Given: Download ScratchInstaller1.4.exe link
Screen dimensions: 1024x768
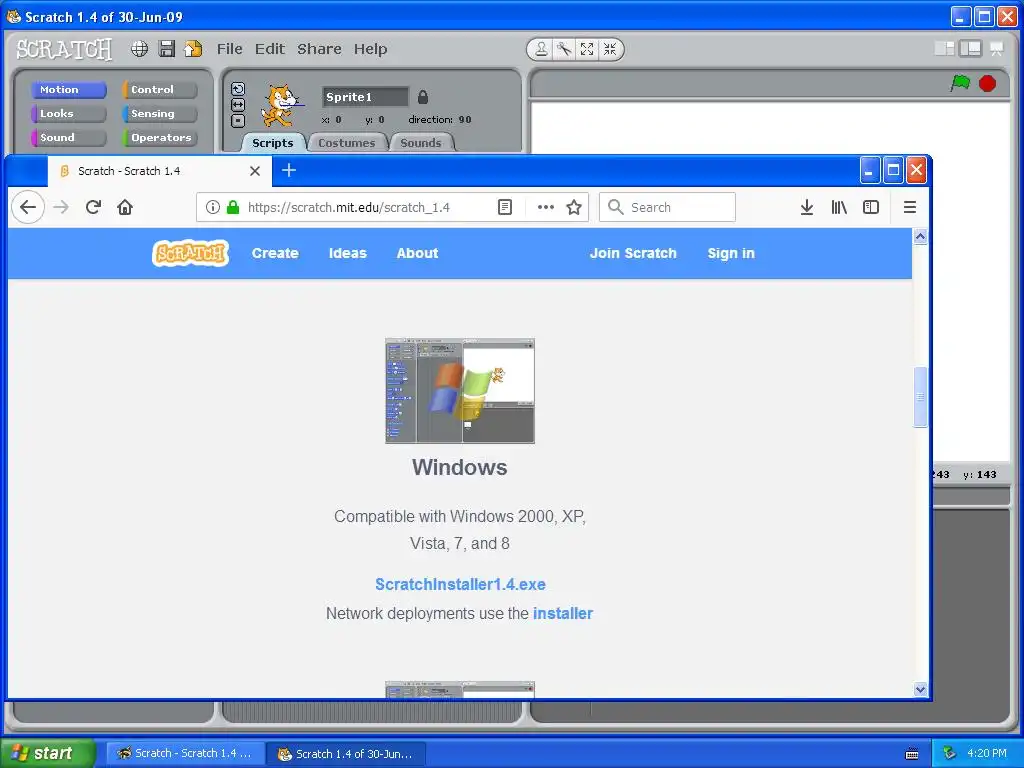Looking at the screenshot, I should (x=460, y=584).
